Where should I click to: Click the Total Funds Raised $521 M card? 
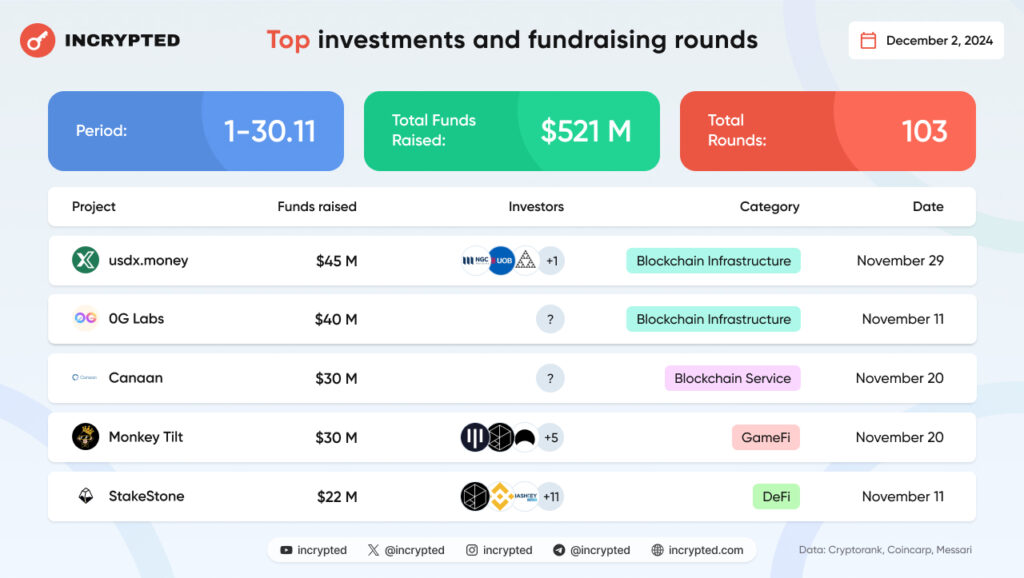[x=511, y=131]
